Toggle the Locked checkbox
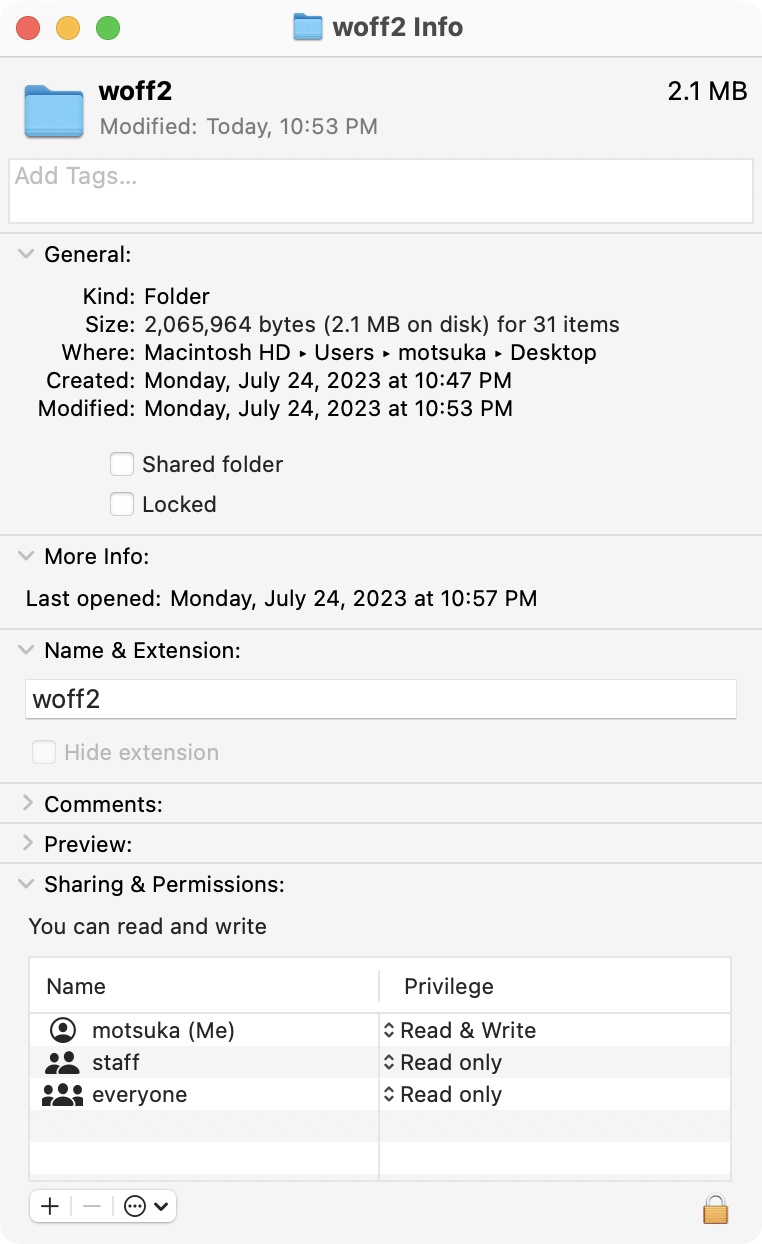The width and height of the screenshot is (762, 1244). coord(122,504)
